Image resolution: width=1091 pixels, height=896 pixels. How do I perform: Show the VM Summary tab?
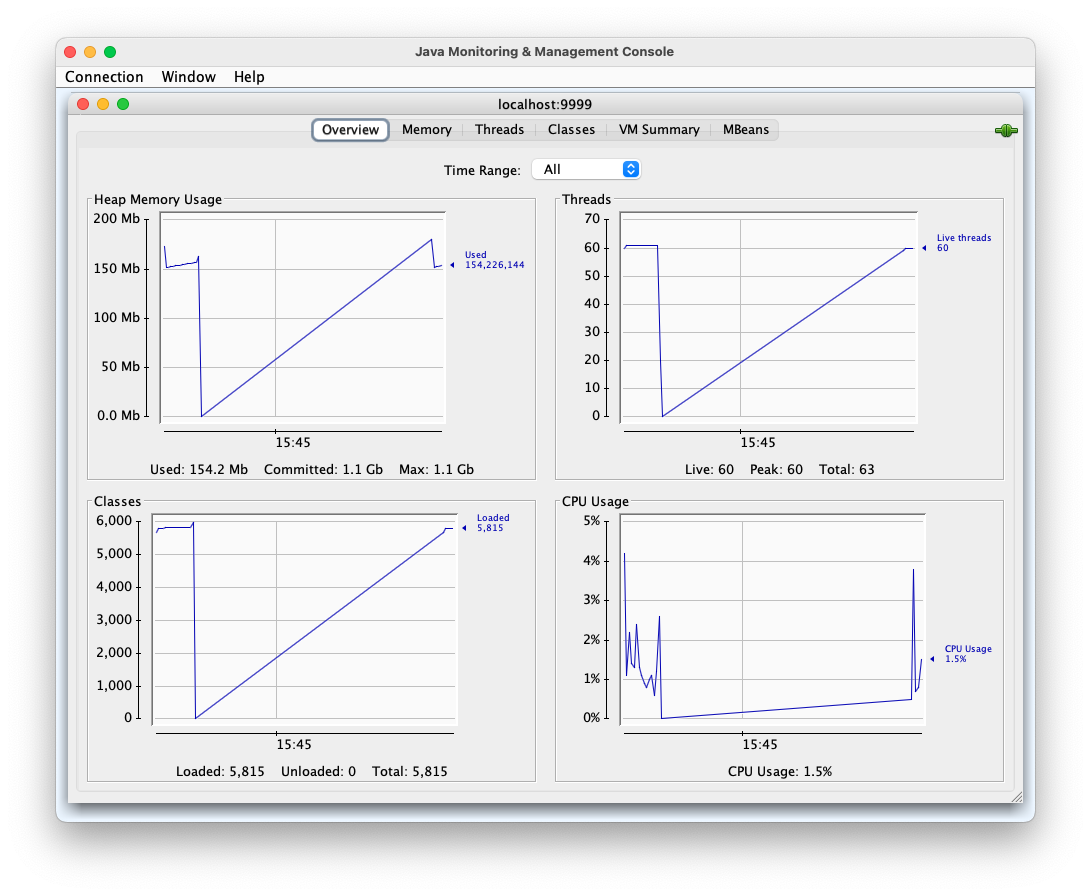coord(659,130)
